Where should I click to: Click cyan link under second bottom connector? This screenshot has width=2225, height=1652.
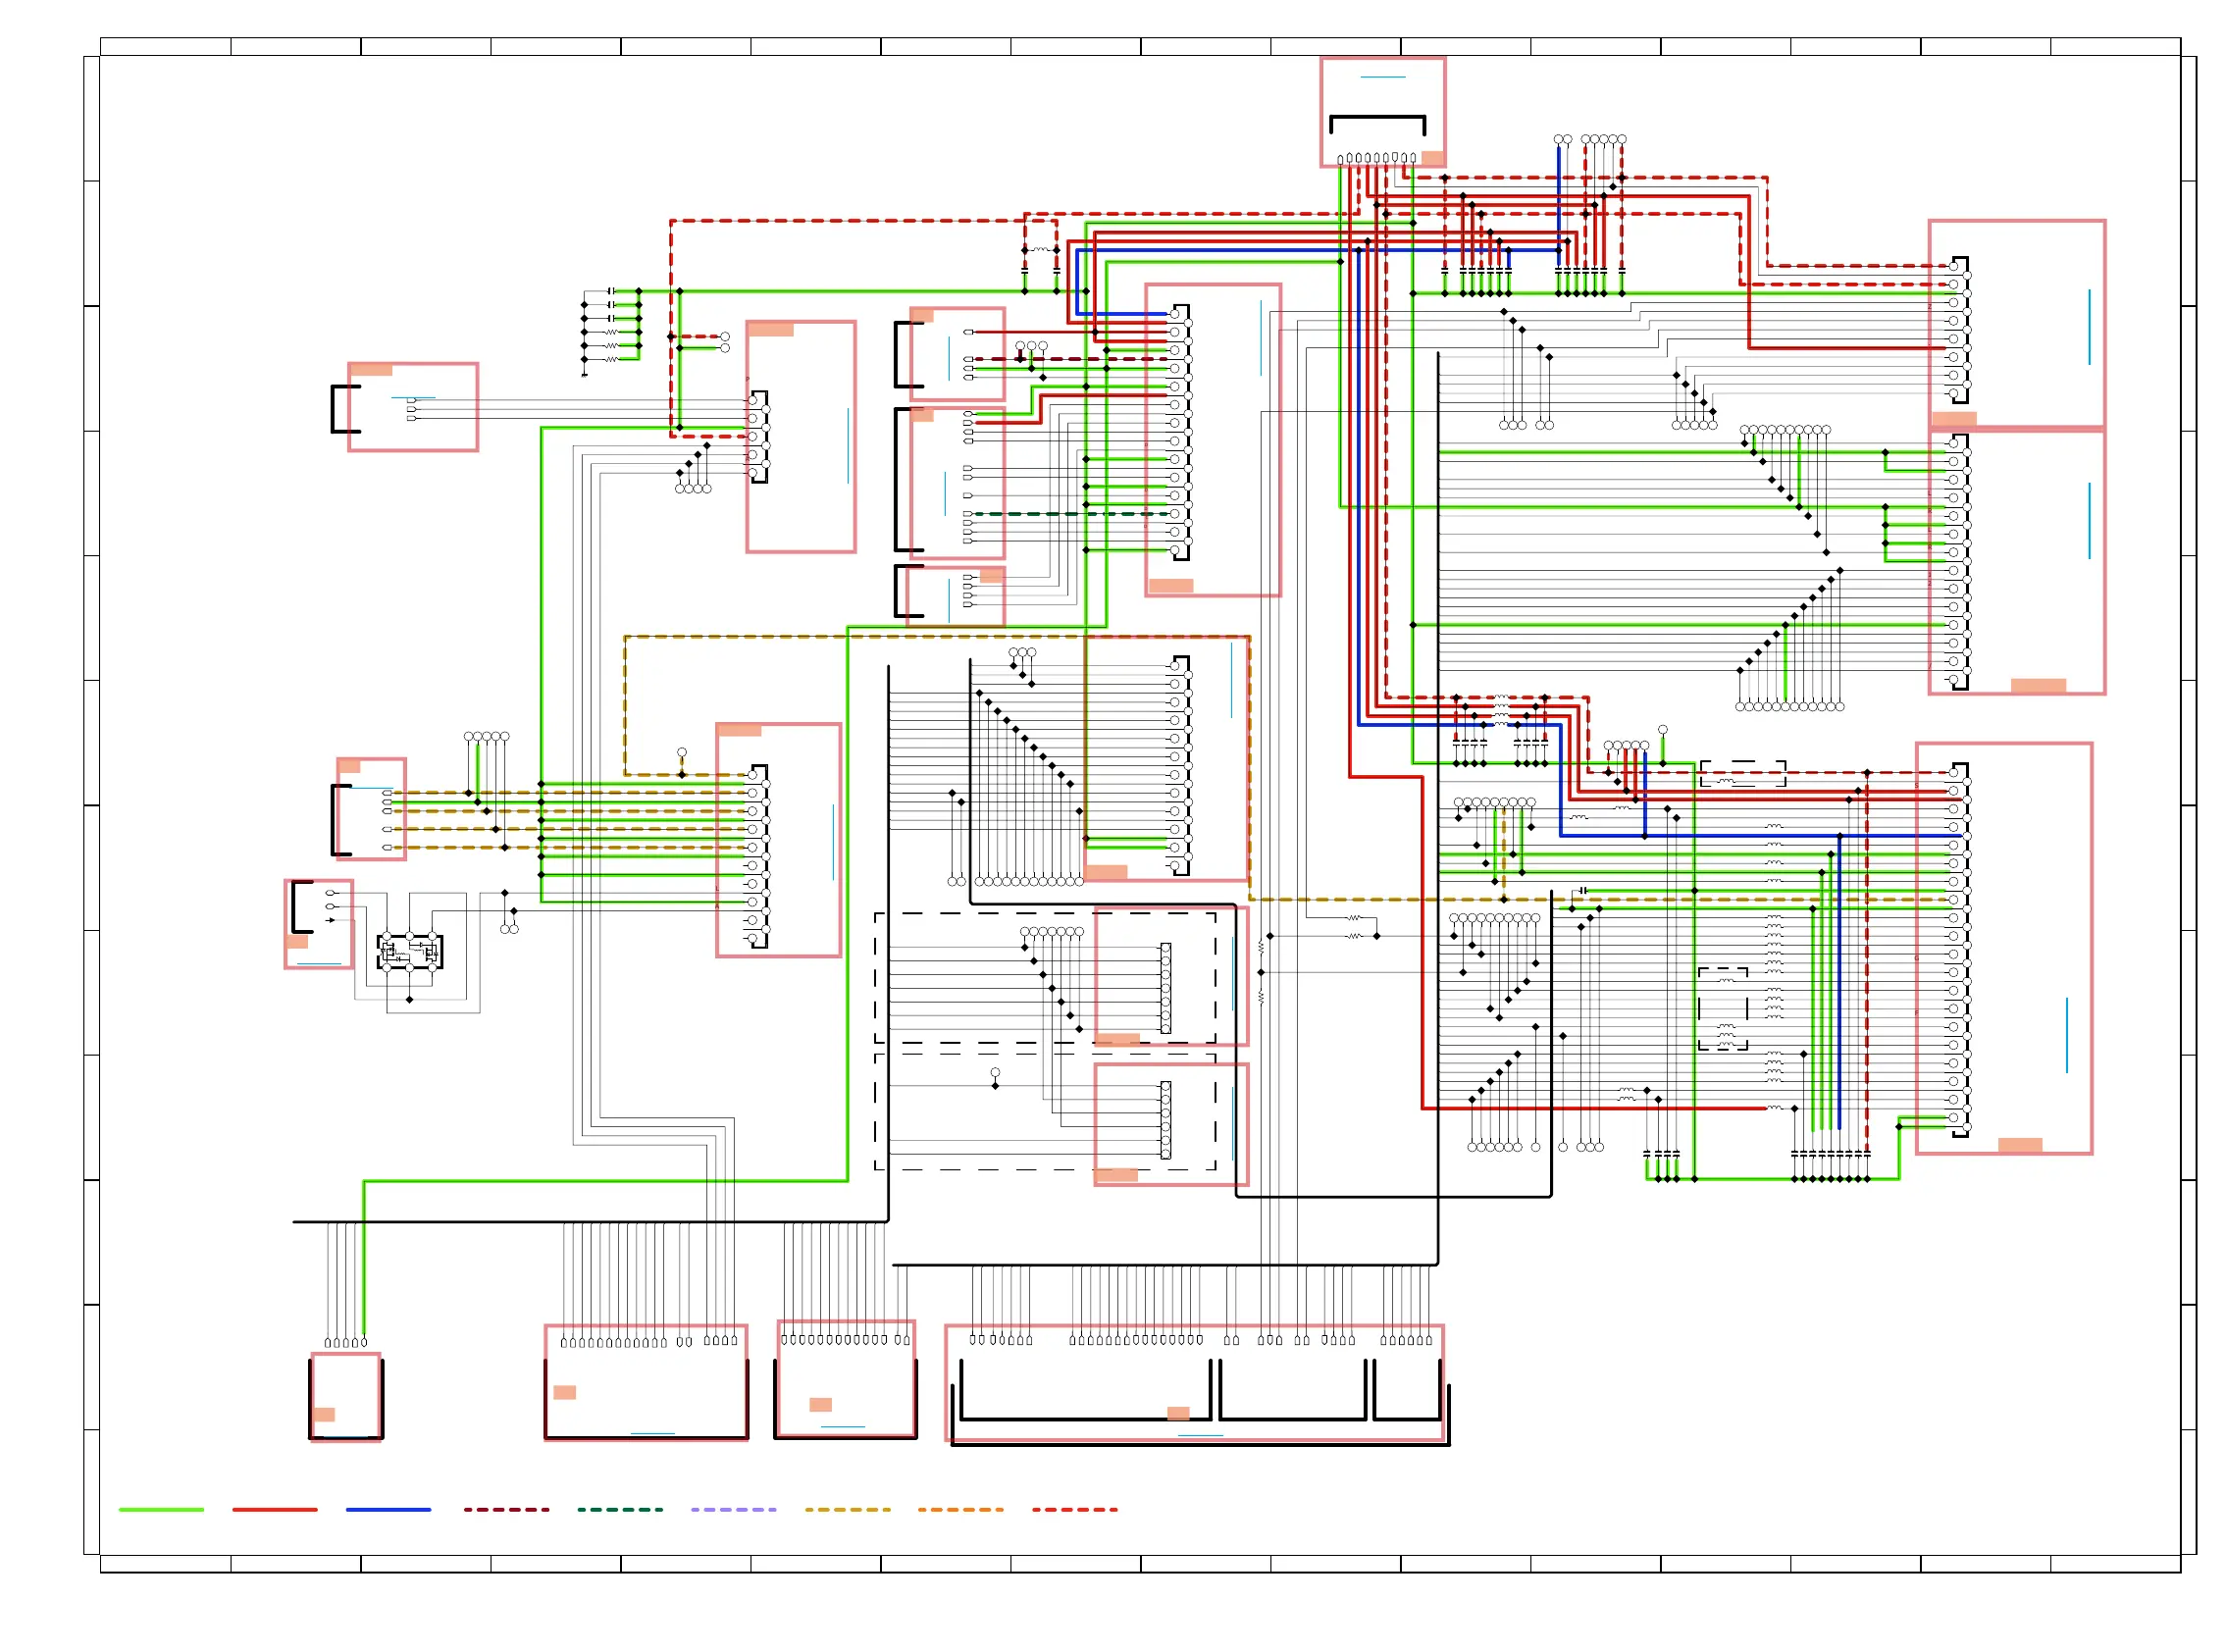tap(652, 1433)
